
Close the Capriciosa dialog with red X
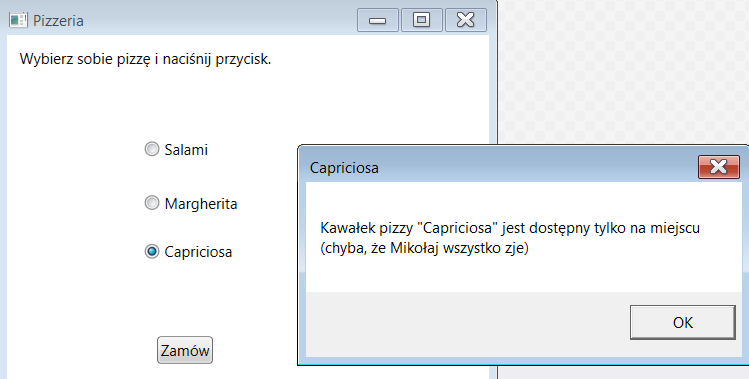718,167
